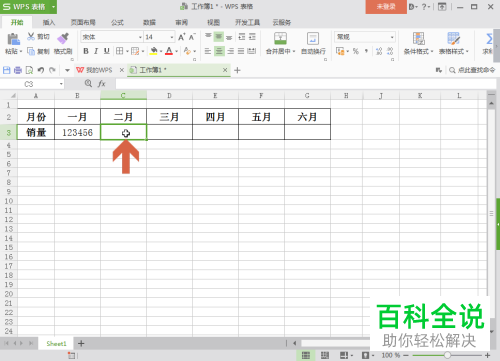
Task: Apply the yellow fill color bucket
Action: tap(154, 51)
